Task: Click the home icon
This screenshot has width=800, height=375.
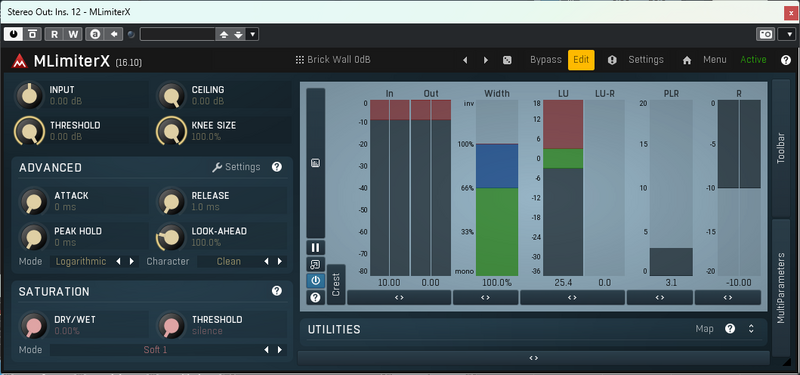Action: pyautogui.click(x=687, y=60)
